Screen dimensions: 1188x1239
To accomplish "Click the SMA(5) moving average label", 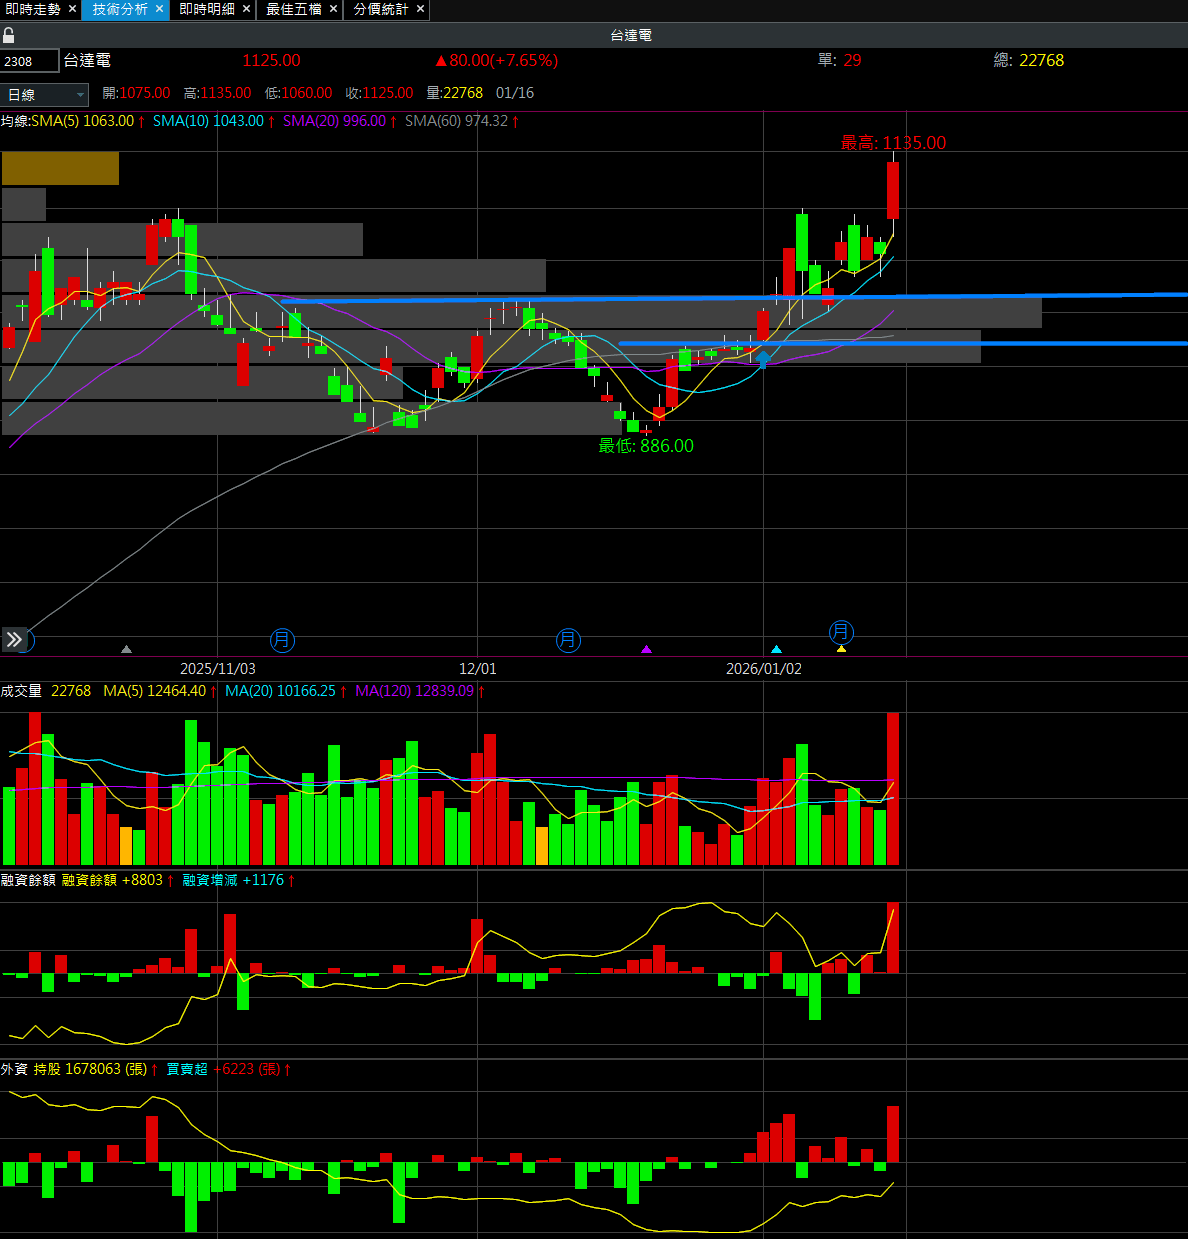I will point(82,121).
